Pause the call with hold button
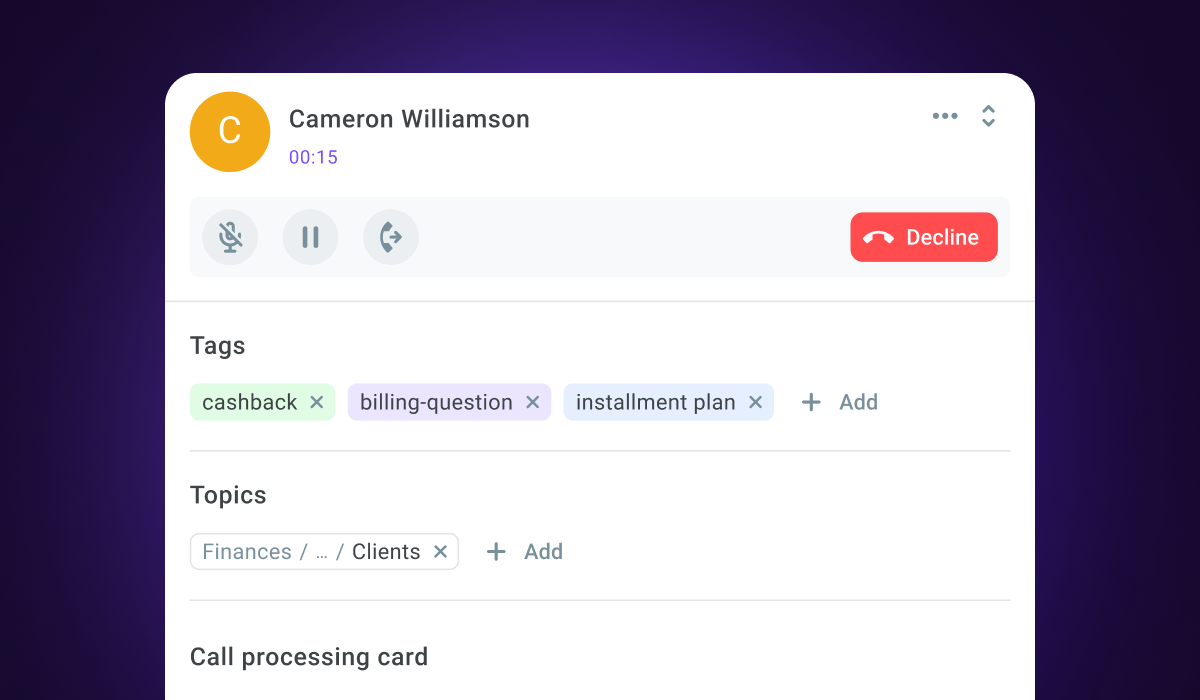The height and width of the screenshot is (700, 1200). click(x=310, y=237)
